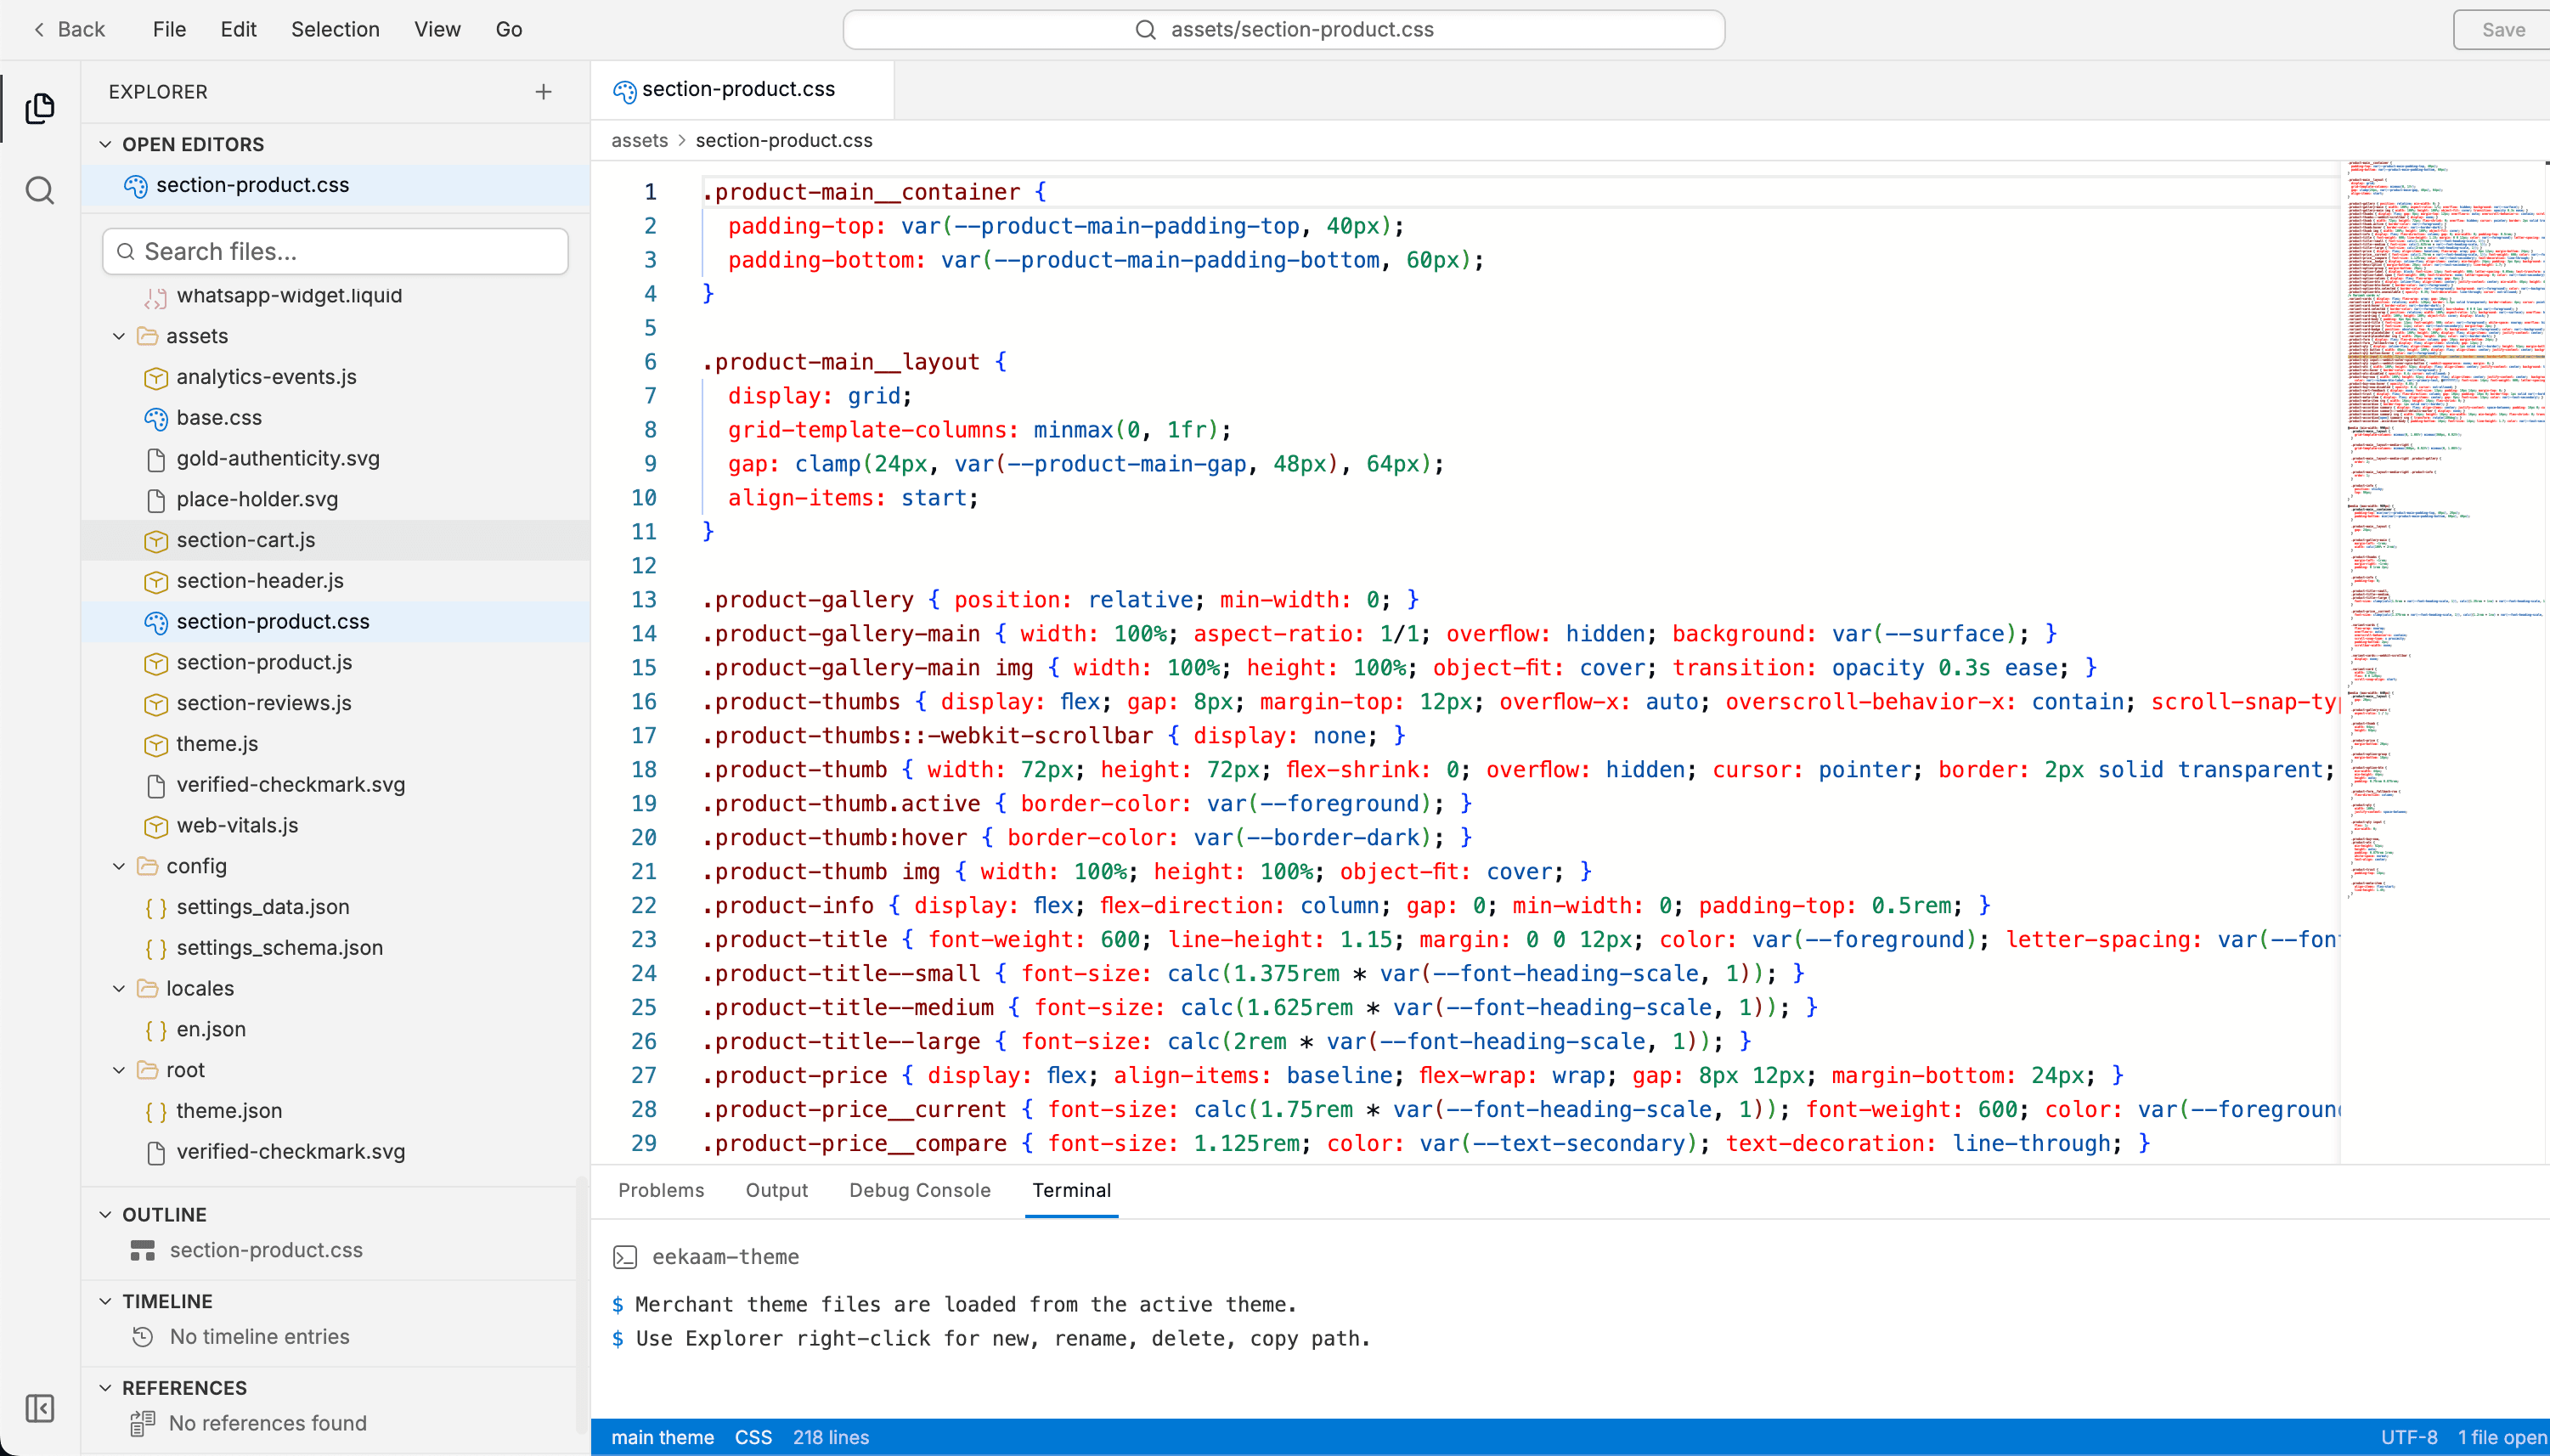Click the terminal prompt icon beside eekaam-theme

625,1257
